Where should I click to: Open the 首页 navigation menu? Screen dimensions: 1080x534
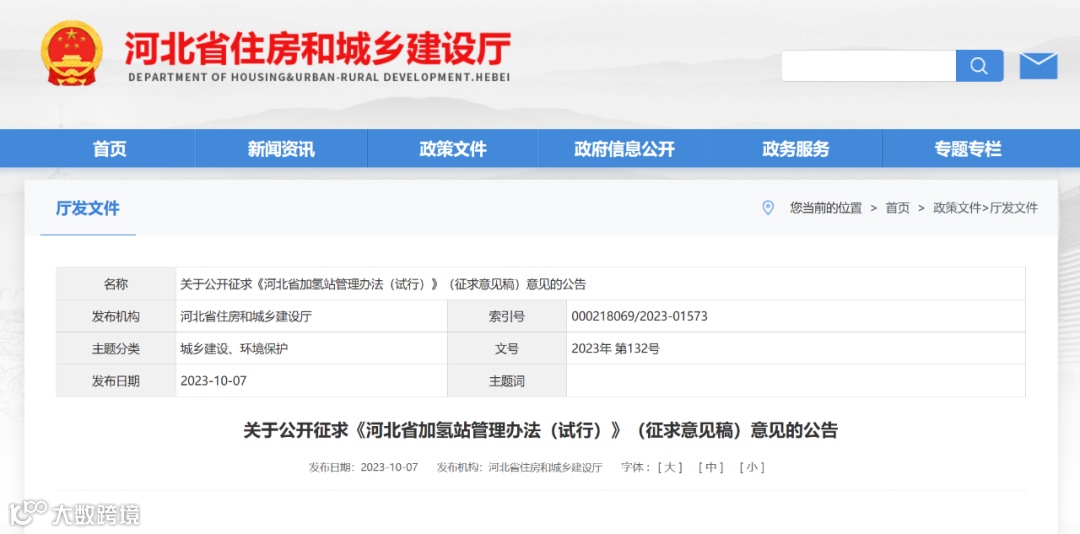tap(110, 148)
